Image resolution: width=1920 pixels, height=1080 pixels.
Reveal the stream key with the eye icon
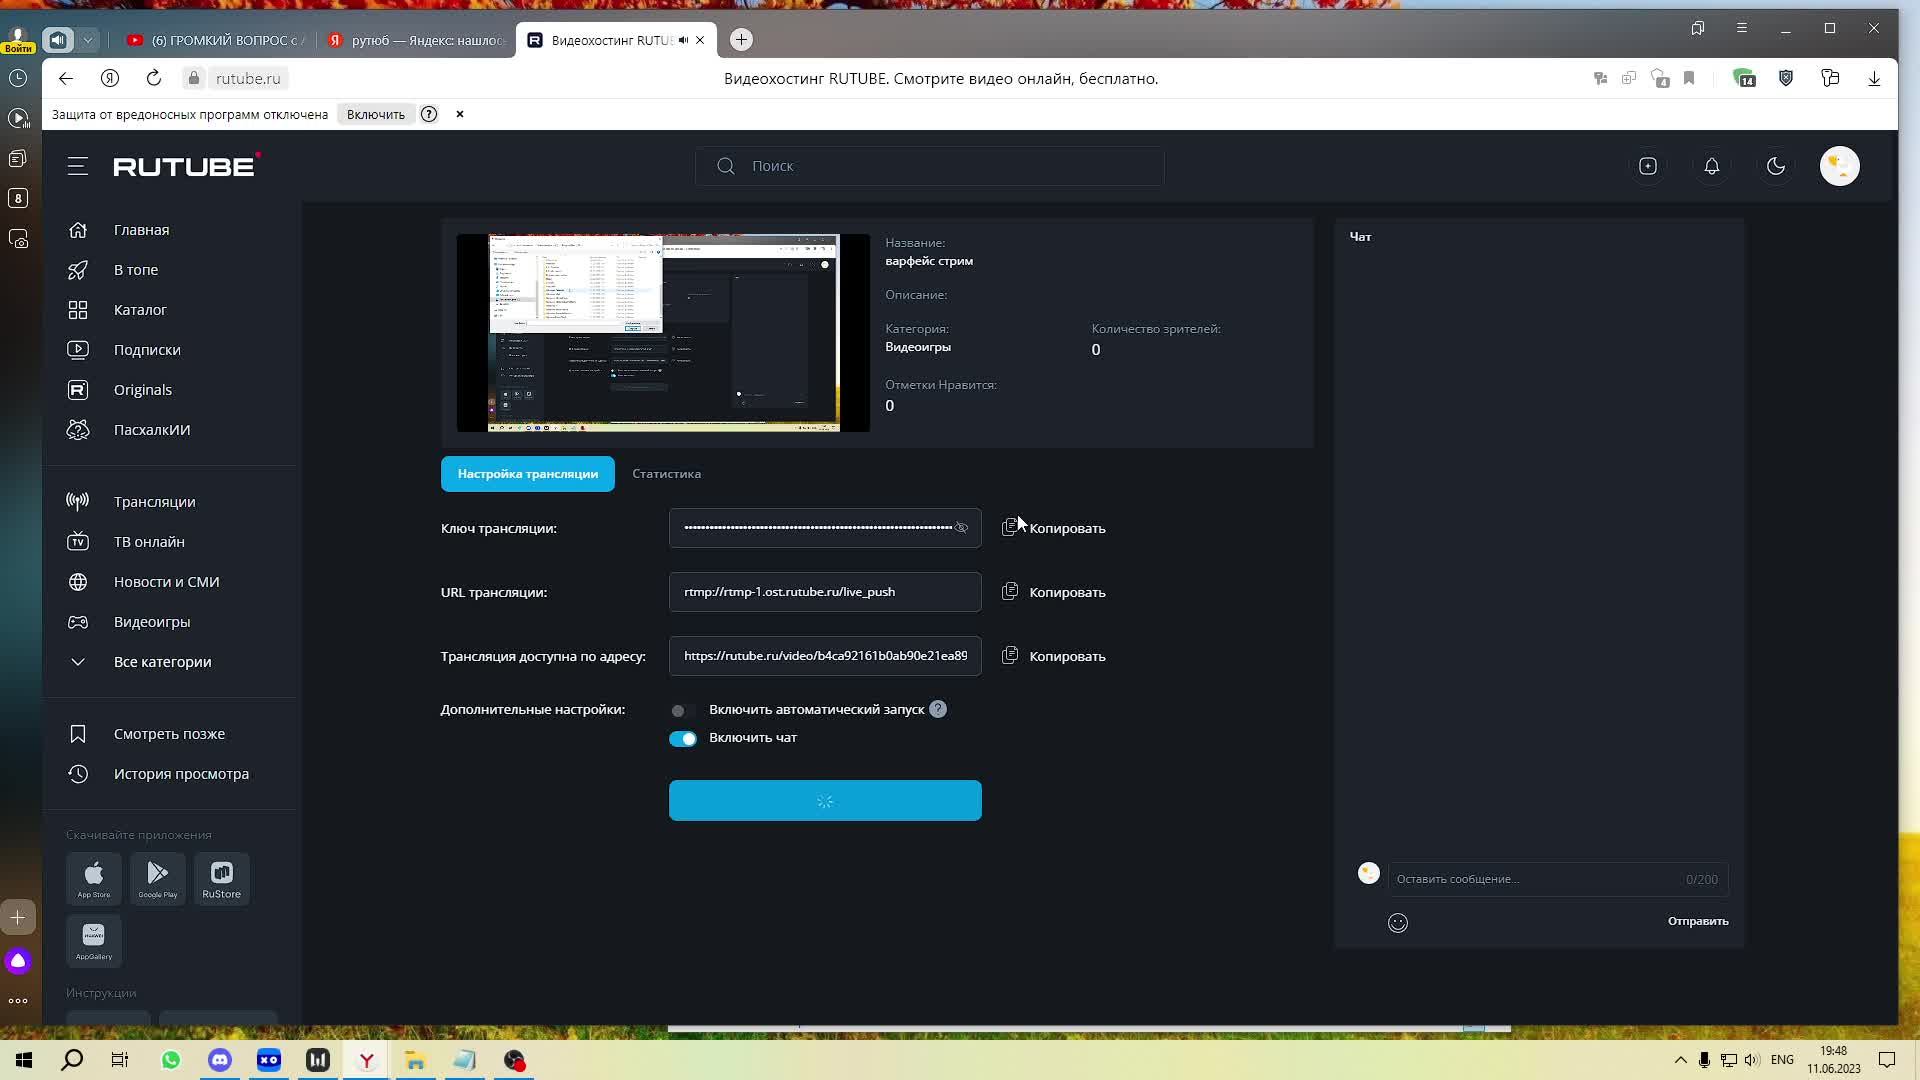(x=961, y=528)
